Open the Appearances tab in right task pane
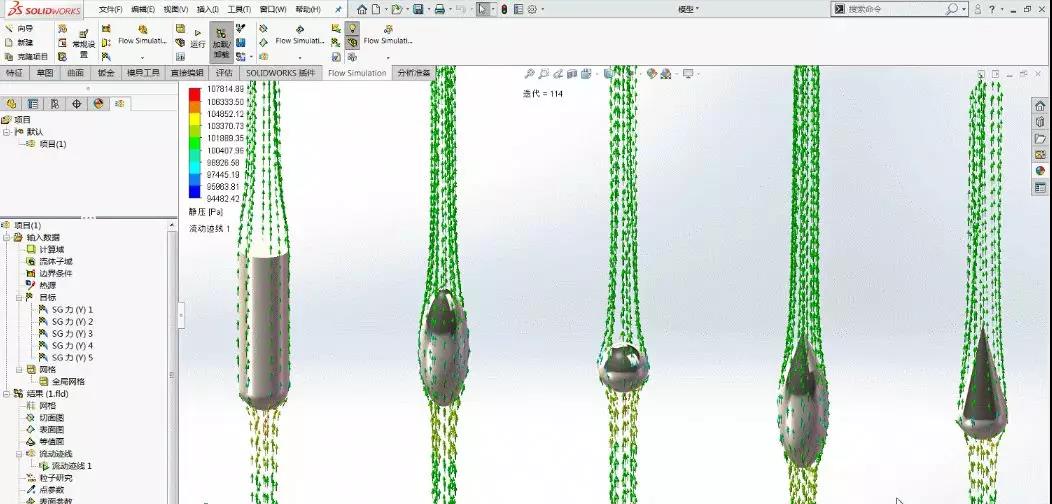 point(1040,171)
